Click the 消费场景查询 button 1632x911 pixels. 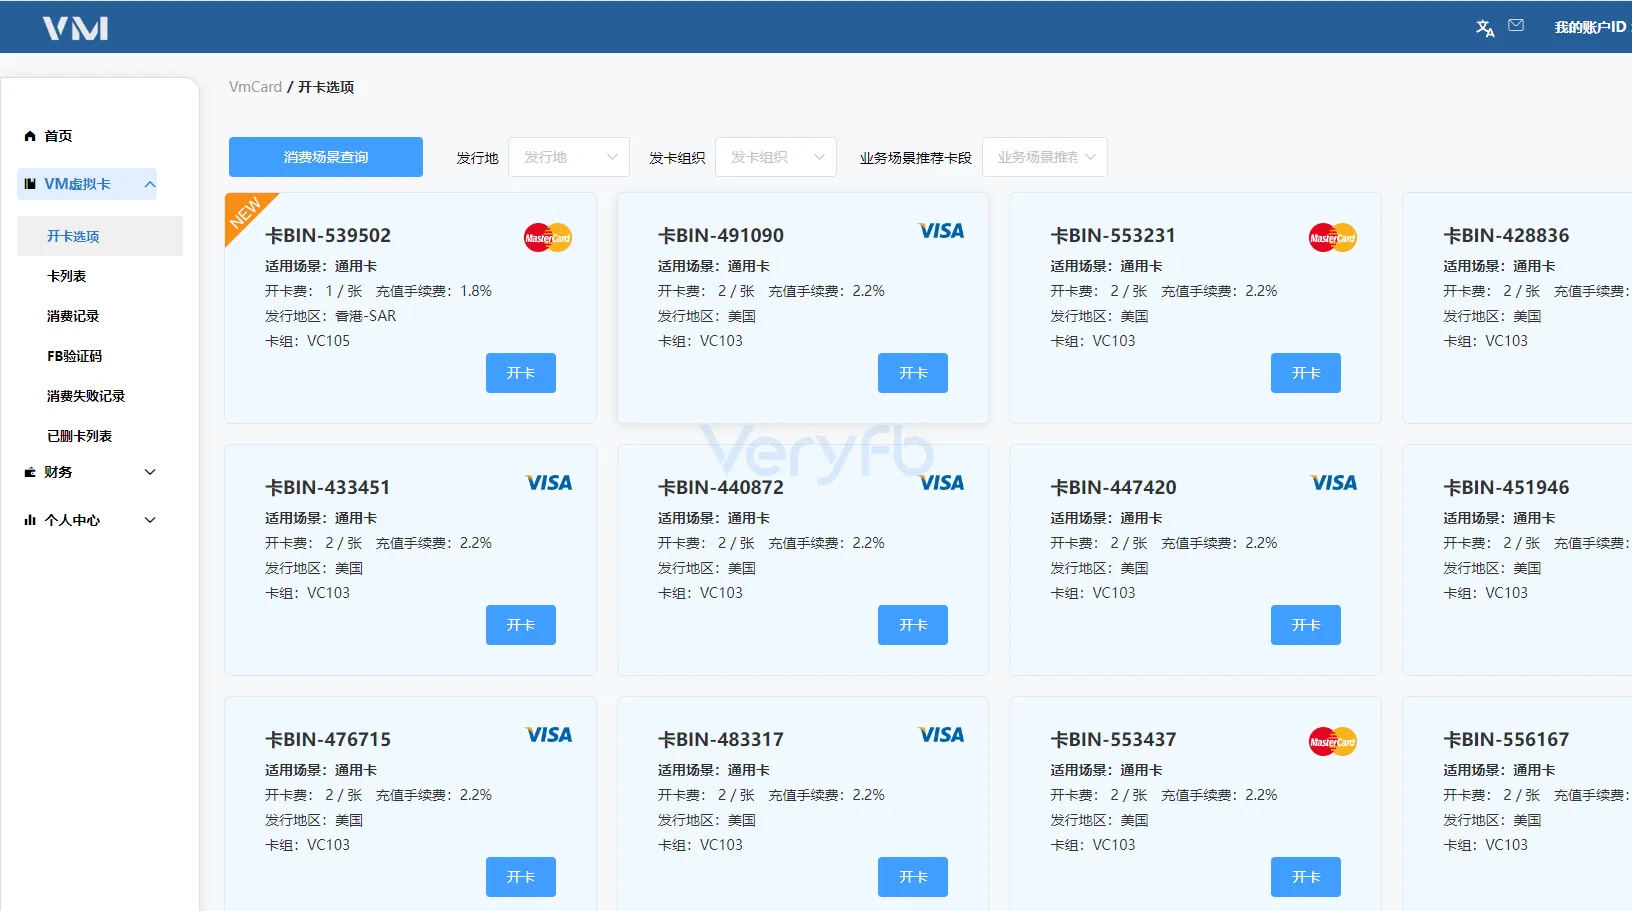tap(325, 157)
